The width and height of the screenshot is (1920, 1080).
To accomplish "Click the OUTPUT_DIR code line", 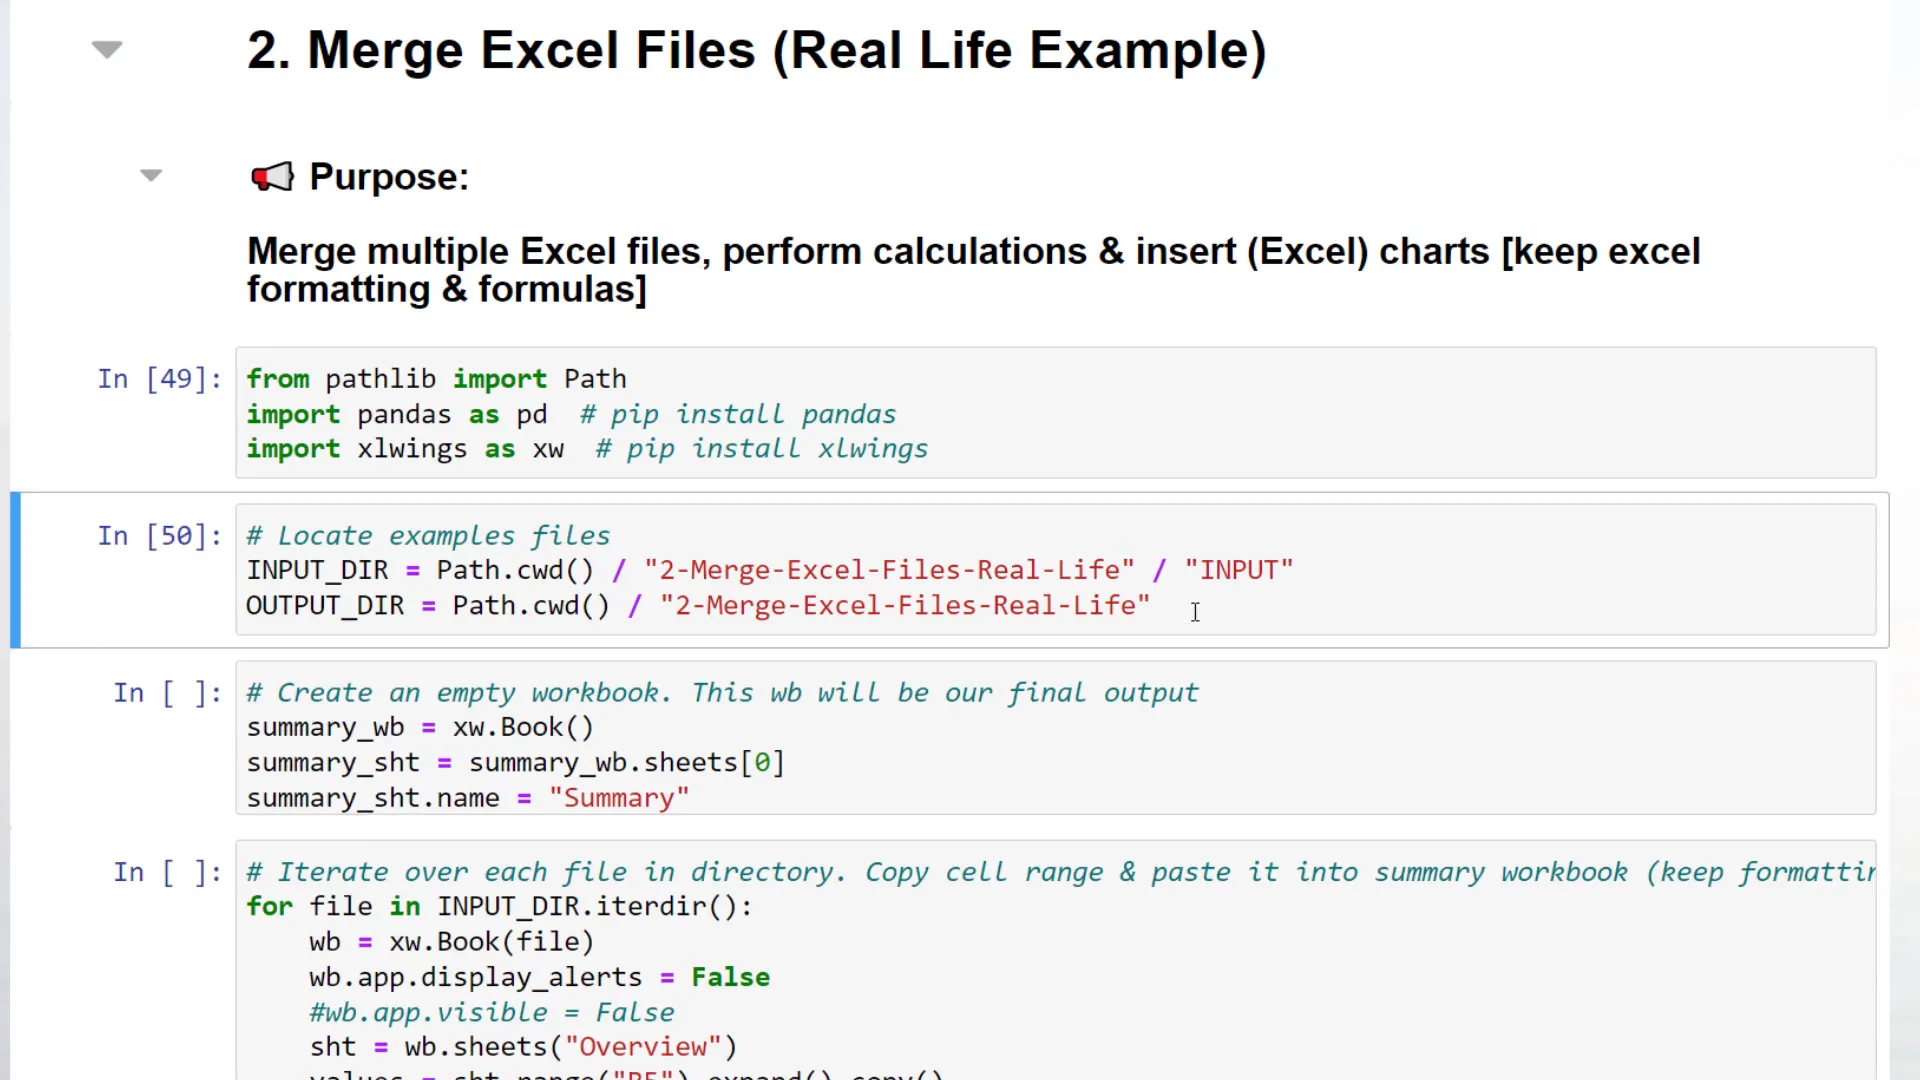I will 700,605.
